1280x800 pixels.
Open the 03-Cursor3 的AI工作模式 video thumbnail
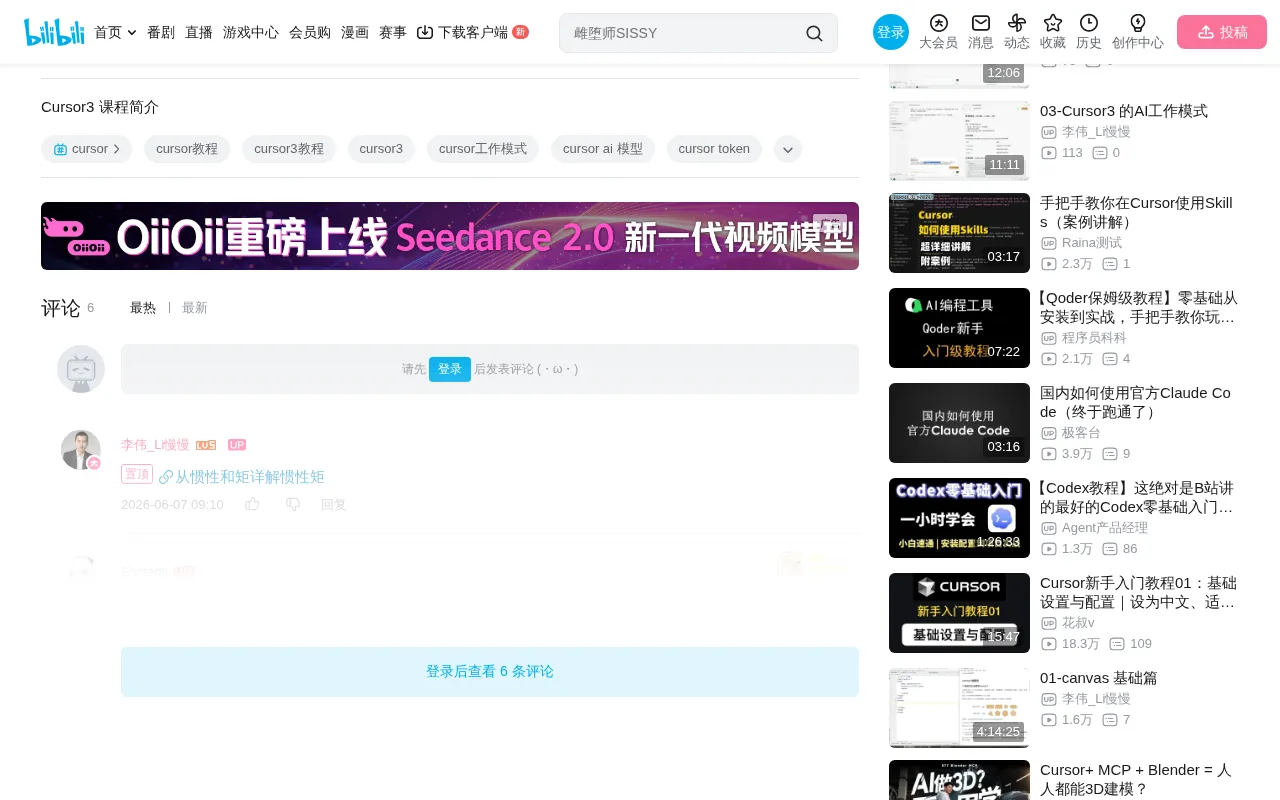click(959, 140)
